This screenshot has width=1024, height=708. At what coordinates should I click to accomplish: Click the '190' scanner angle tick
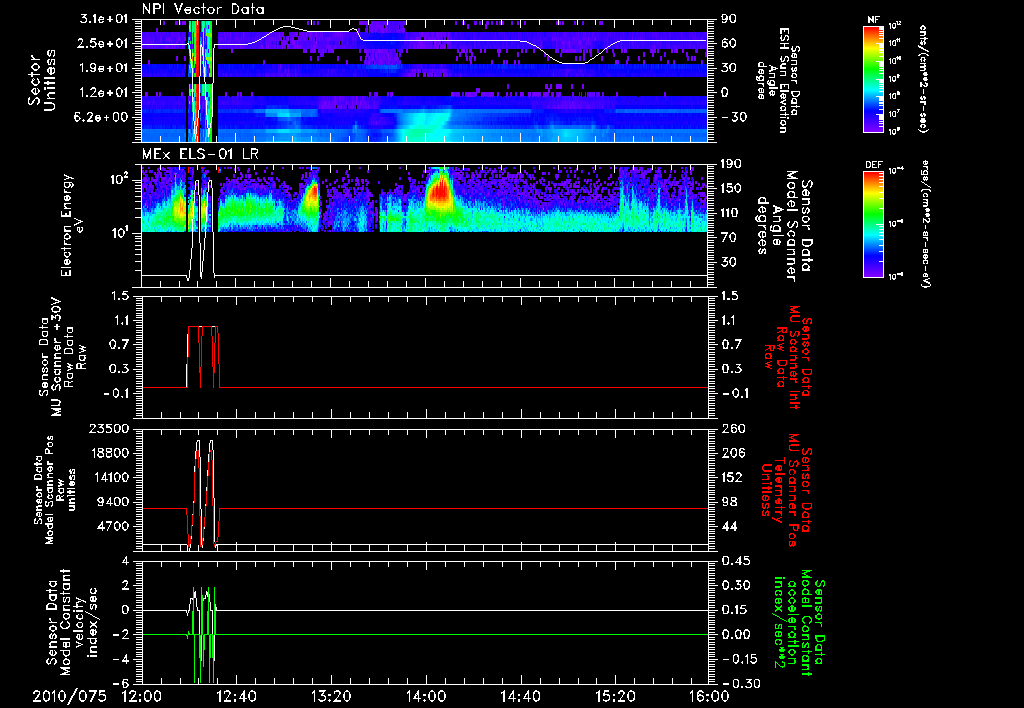(x=732, y=164)
